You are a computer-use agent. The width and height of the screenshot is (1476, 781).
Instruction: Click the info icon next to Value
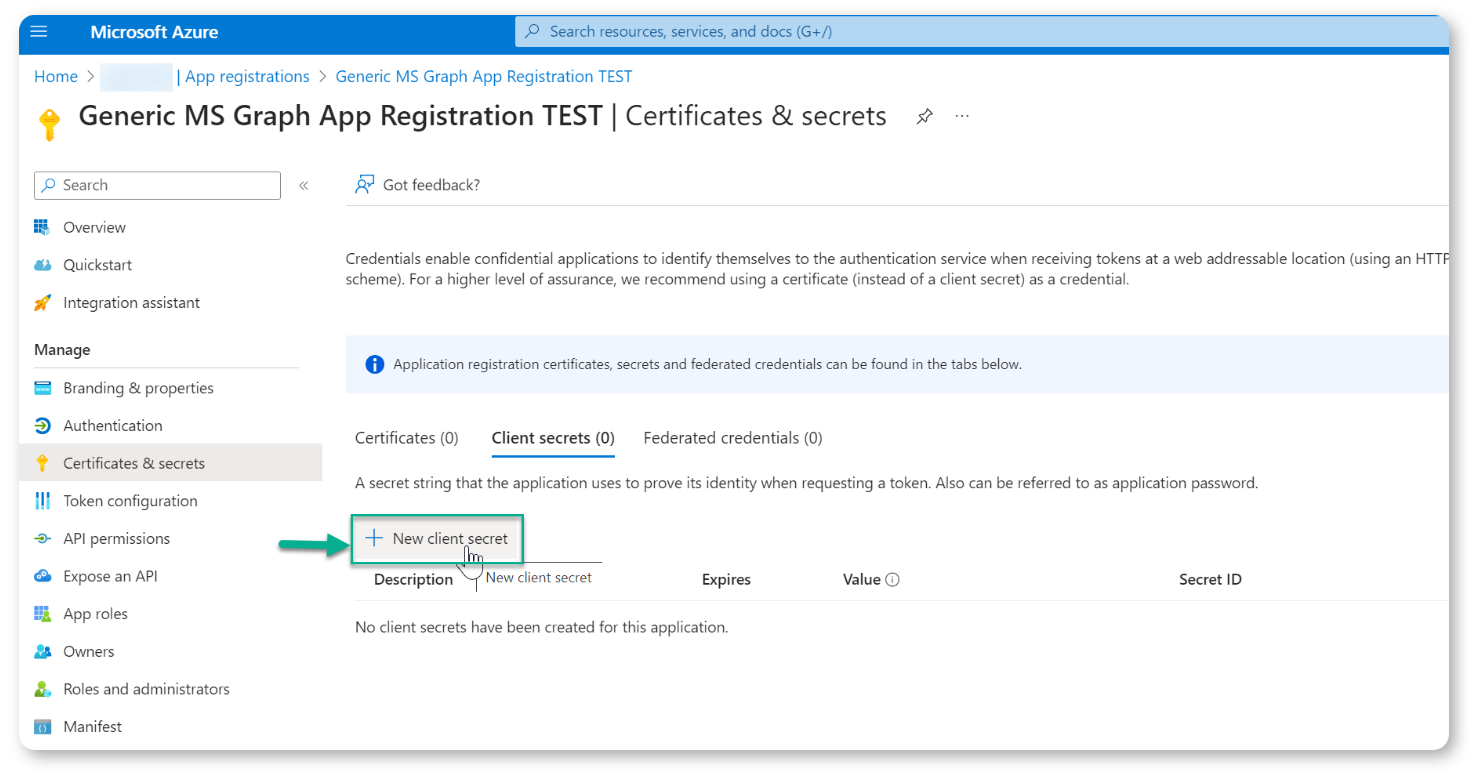click(x=893, y=580)
